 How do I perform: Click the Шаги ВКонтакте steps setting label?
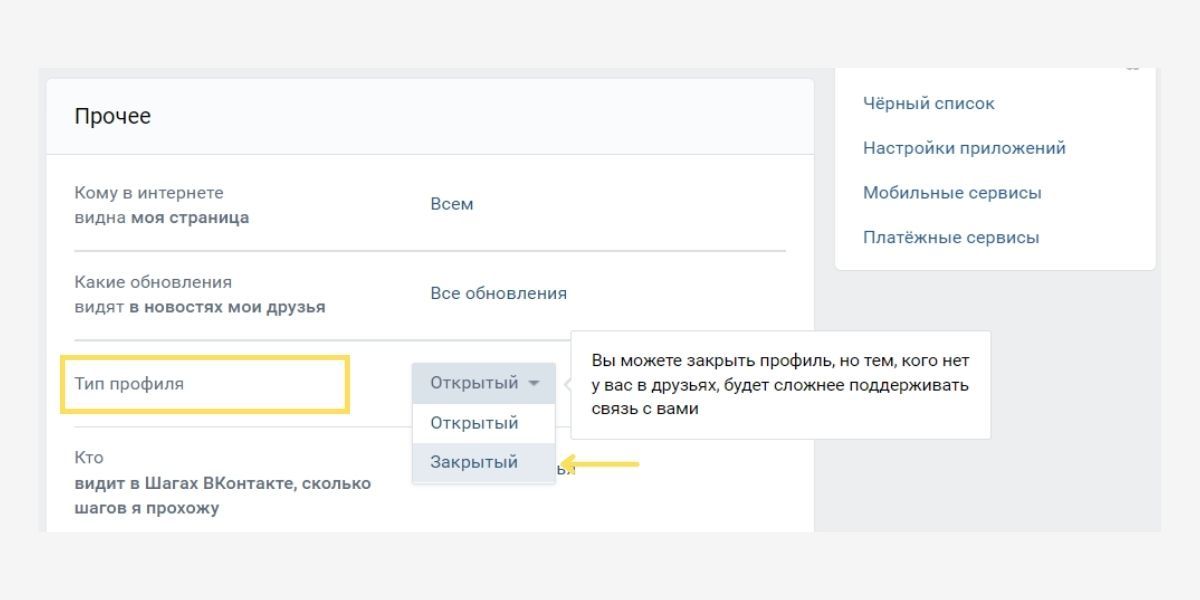tap(222, 484)
